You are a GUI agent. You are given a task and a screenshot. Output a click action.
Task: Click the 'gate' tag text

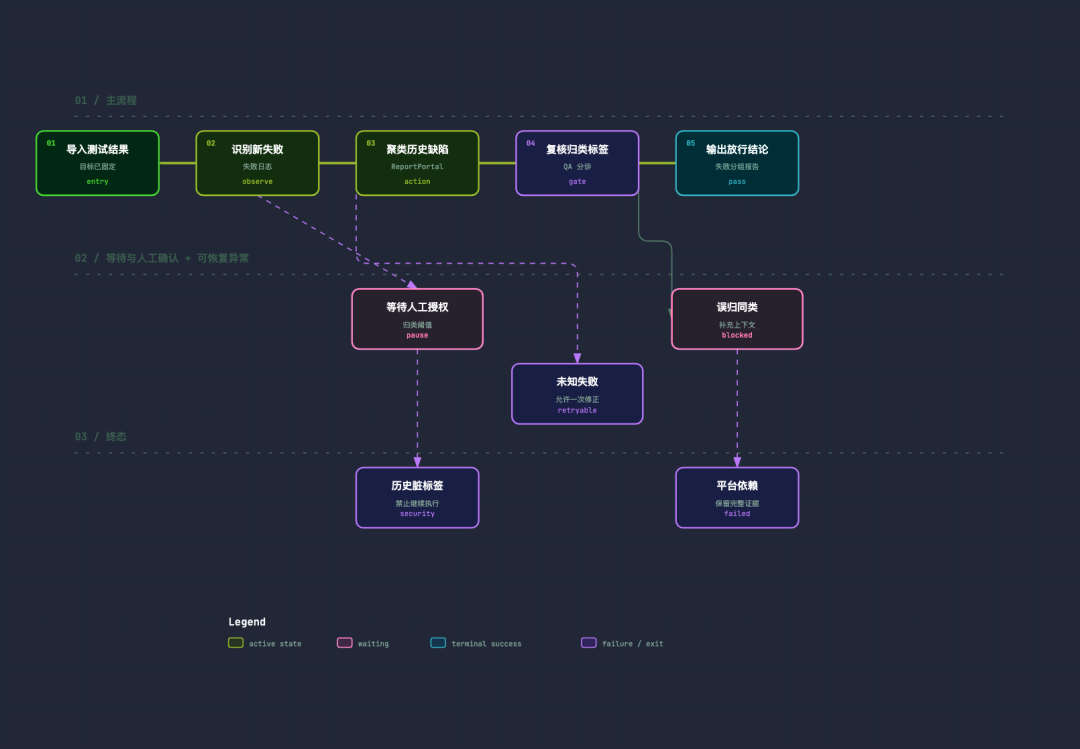tap(577, 182)
